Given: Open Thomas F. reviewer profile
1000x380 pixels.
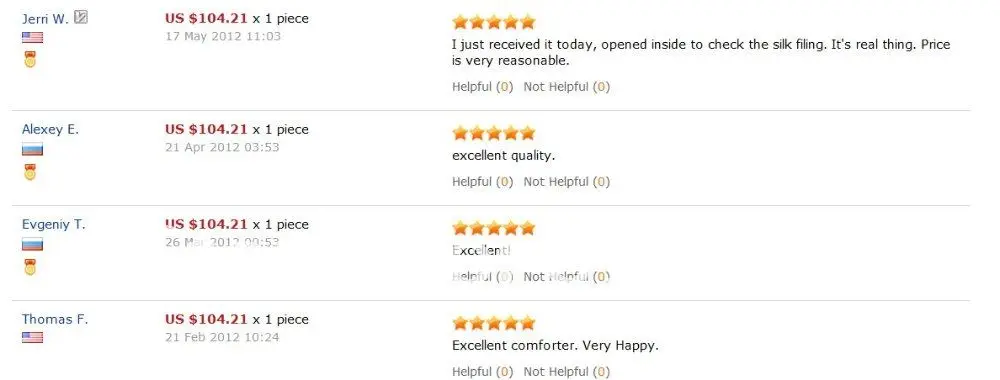Looking at the screenshot, I should [x=55, y=319].
